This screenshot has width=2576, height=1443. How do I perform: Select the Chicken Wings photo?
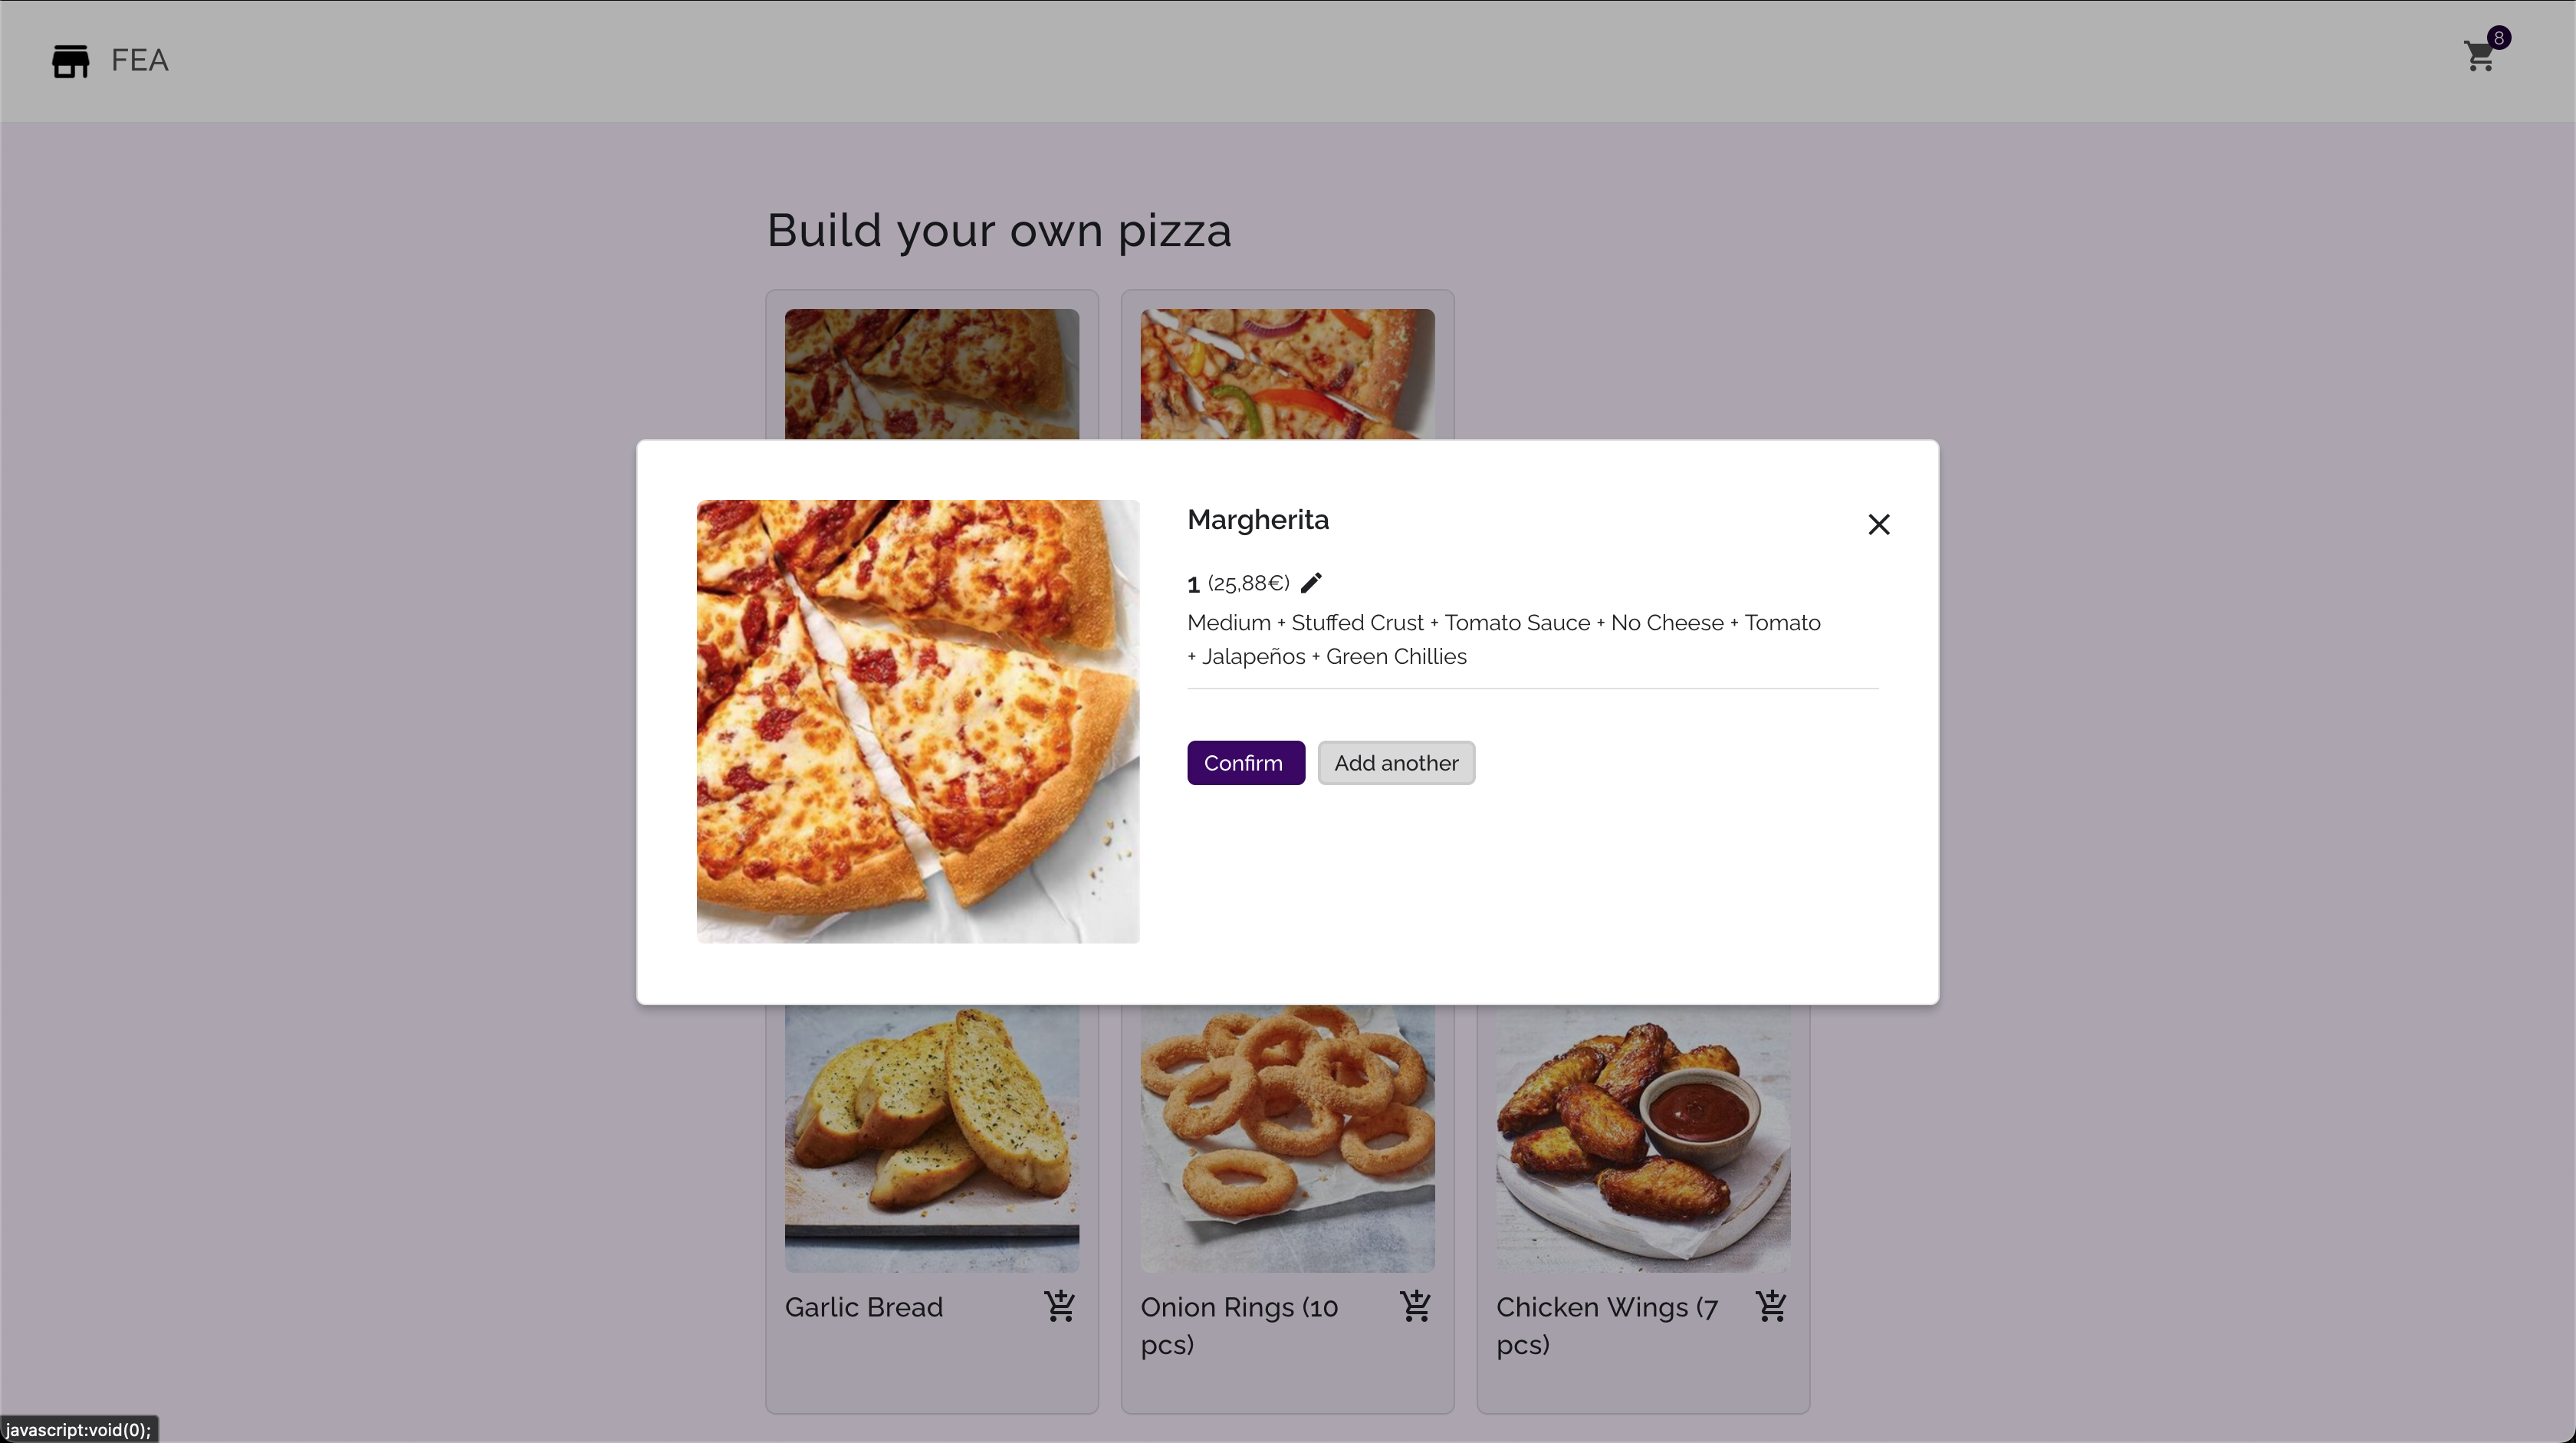point(1642,1138)
